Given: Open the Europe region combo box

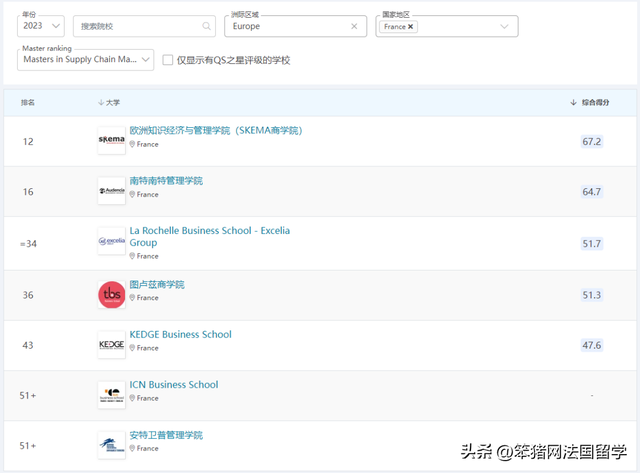Looking at the screenshot, I should point(296,26).
